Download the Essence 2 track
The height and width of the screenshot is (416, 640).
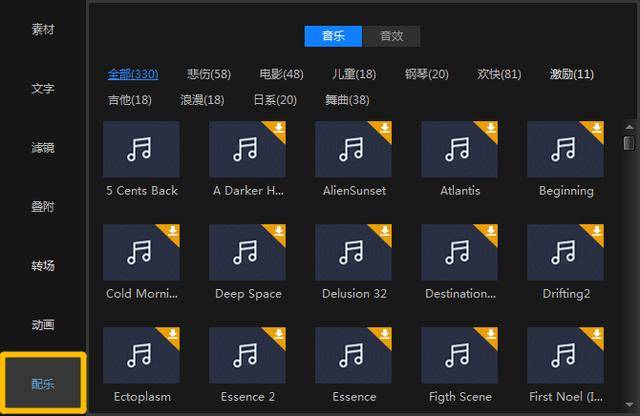278,334
